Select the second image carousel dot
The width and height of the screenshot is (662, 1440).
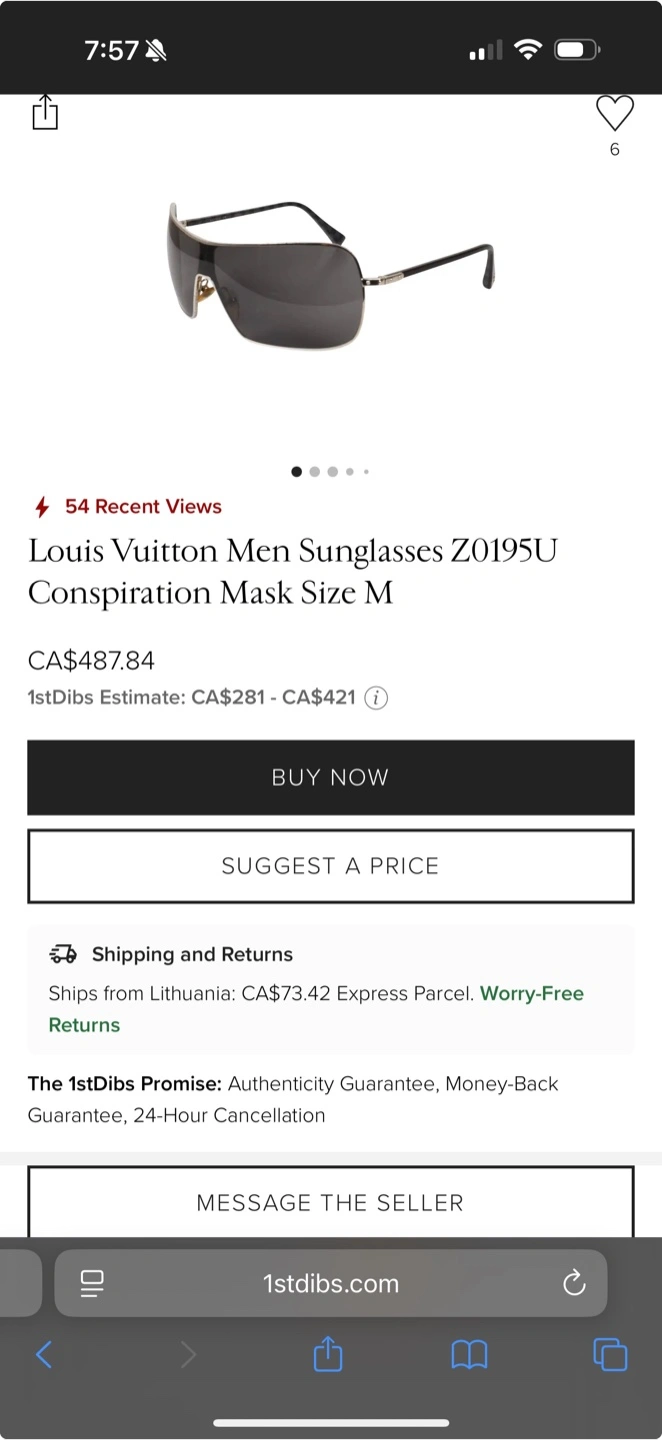point(315,472)
